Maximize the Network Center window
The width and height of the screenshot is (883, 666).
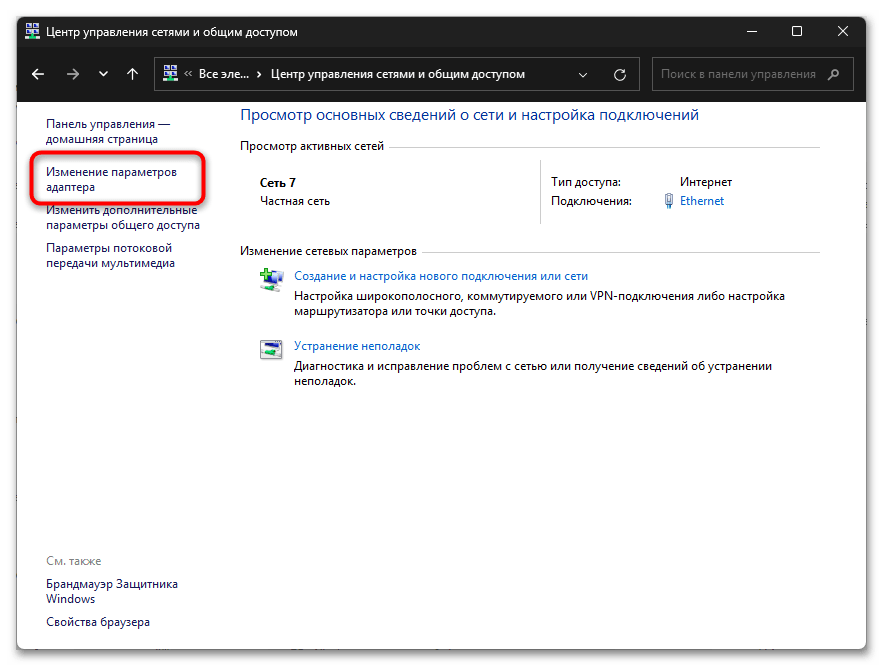[797, 31]
